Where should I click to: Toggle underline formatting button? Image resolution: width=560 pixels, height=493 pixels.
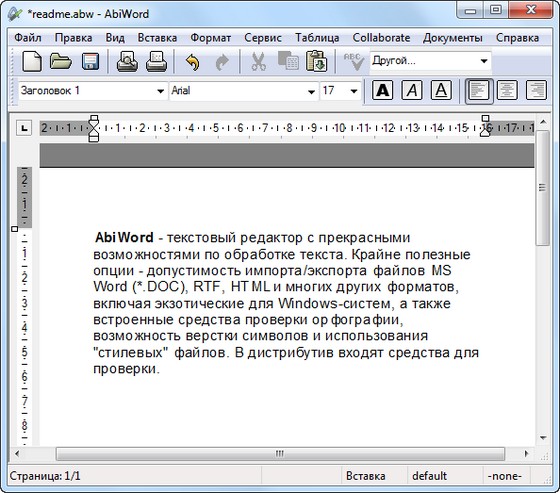point(441,90)
